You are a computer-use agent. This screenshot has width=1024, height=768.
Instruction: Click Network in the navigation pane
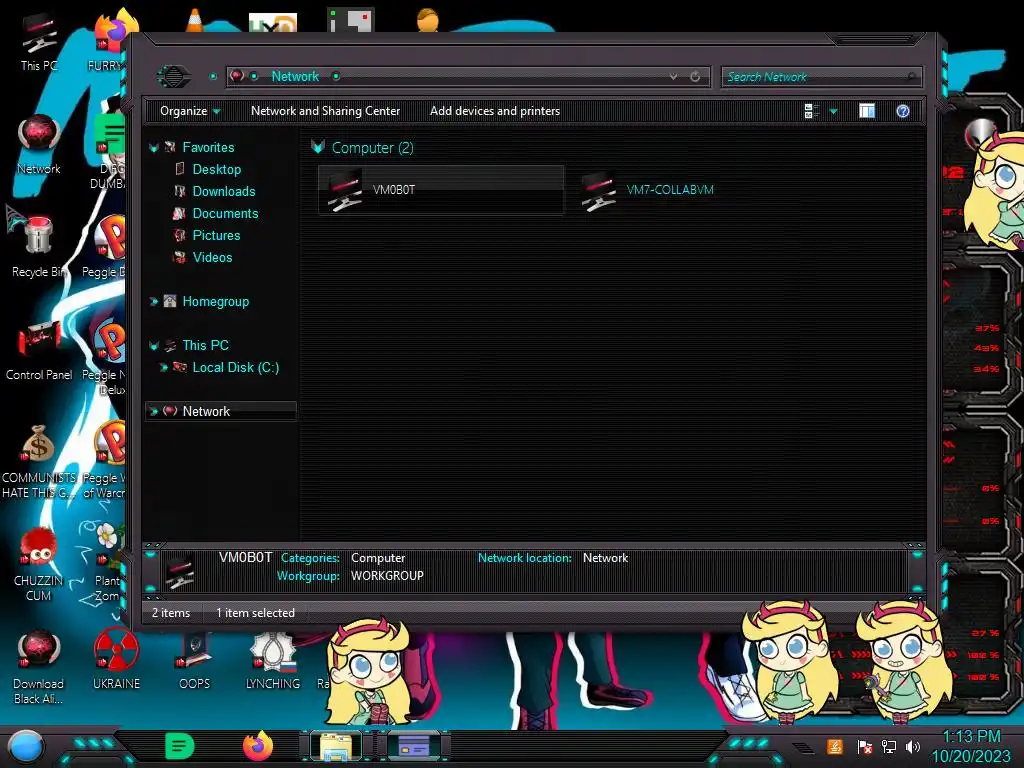point(206,411)
